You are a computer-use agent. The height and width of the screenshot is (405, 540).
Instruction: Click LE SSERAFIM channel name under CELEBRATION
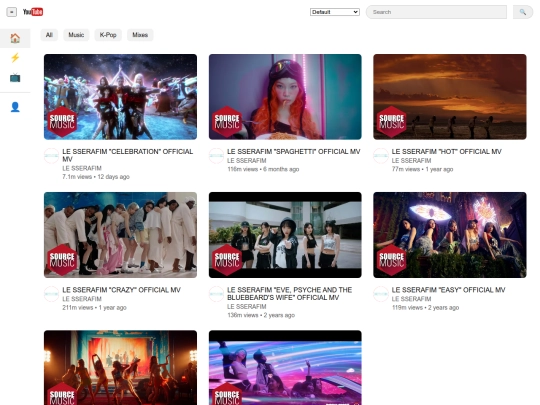click(x=82, y=168)
